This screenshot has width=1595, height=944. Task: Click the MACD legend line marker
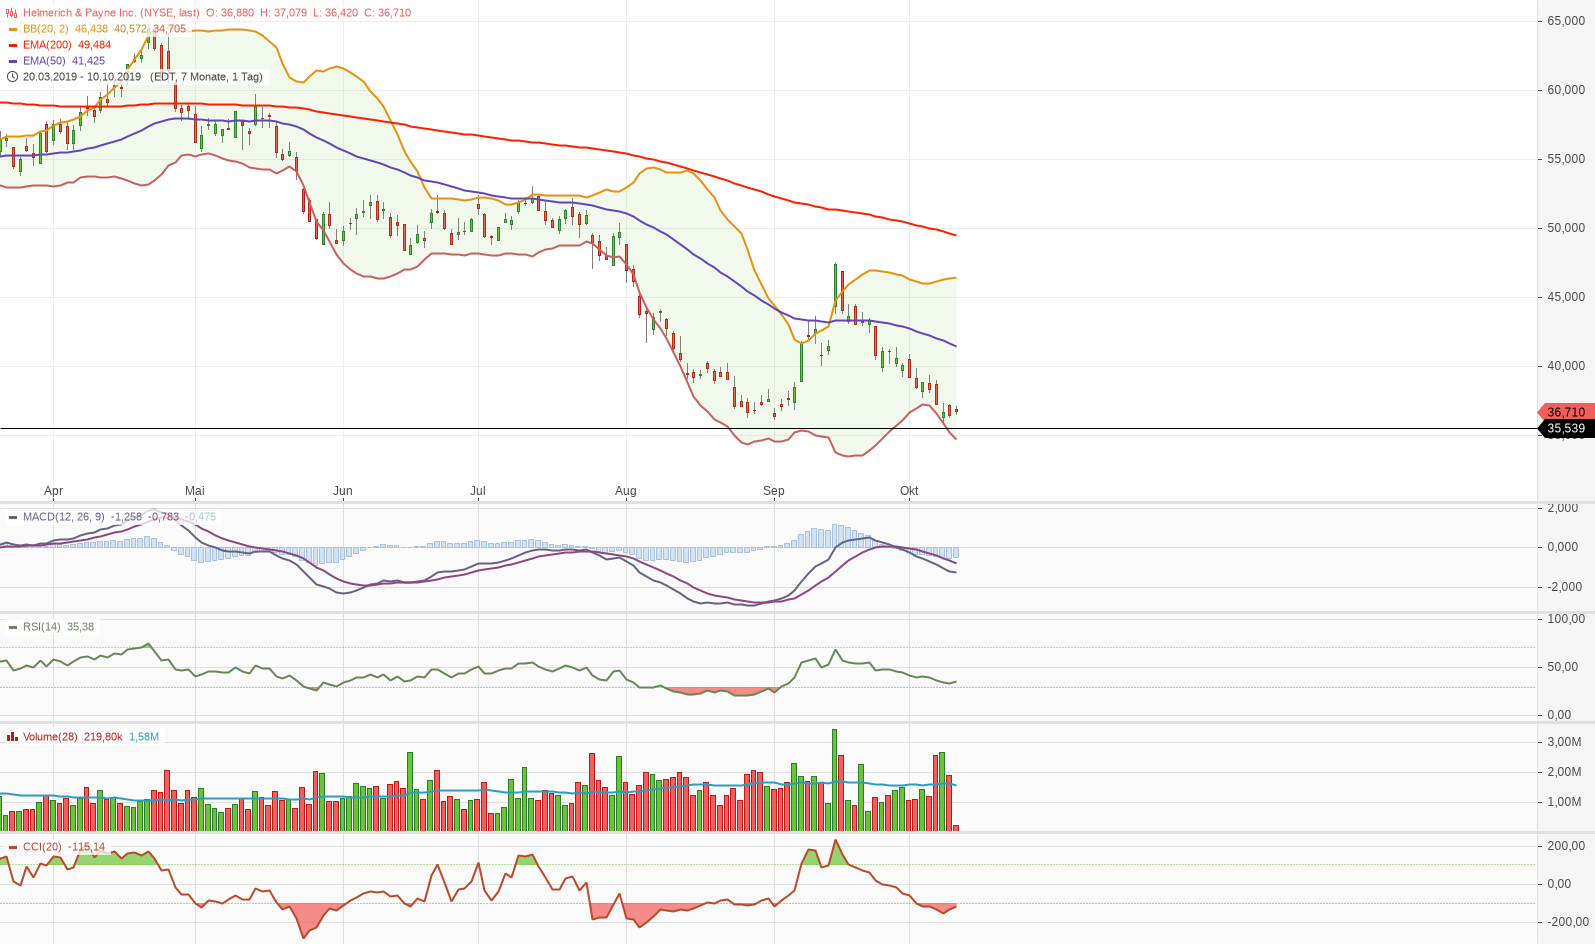tap(13, 517)
